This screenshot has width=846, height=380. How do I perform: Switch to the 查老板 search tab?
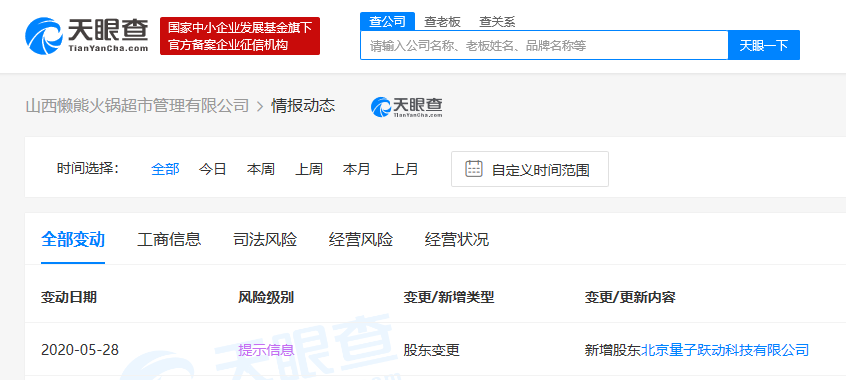click(x=442, y=22)
